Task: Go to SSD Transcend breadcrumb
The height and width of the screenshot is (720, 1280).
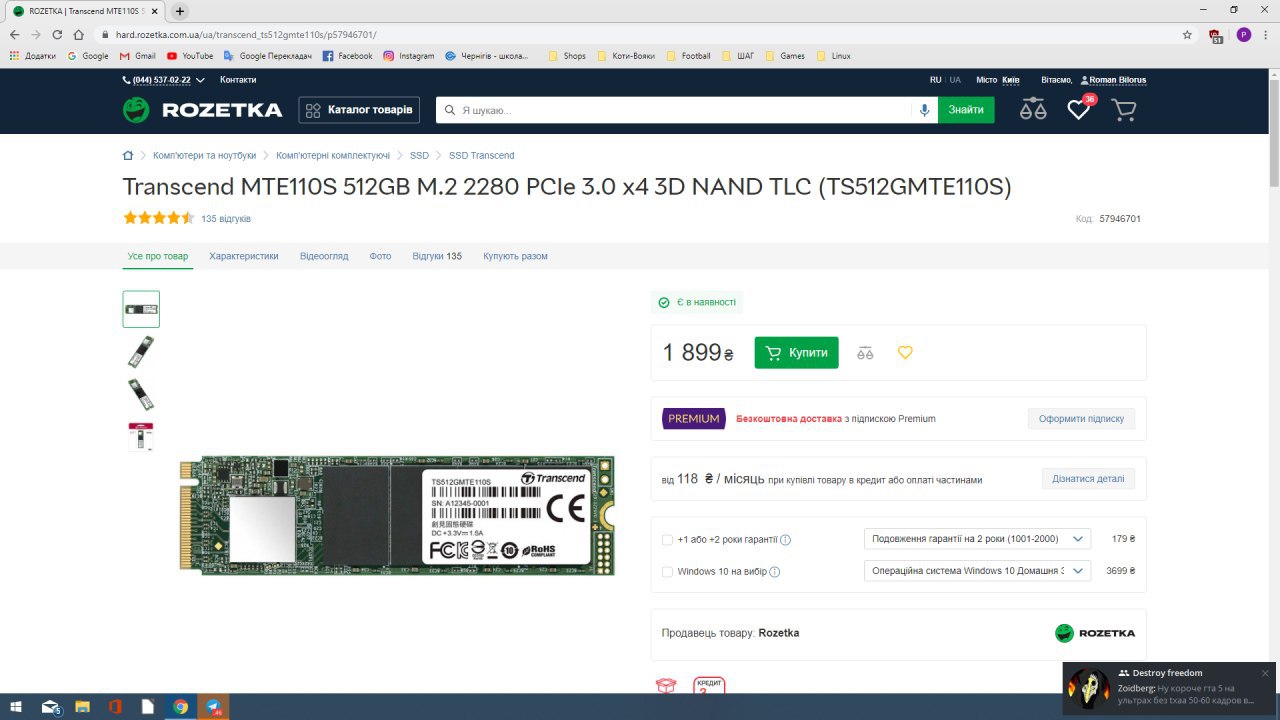Action: [482, 155]
